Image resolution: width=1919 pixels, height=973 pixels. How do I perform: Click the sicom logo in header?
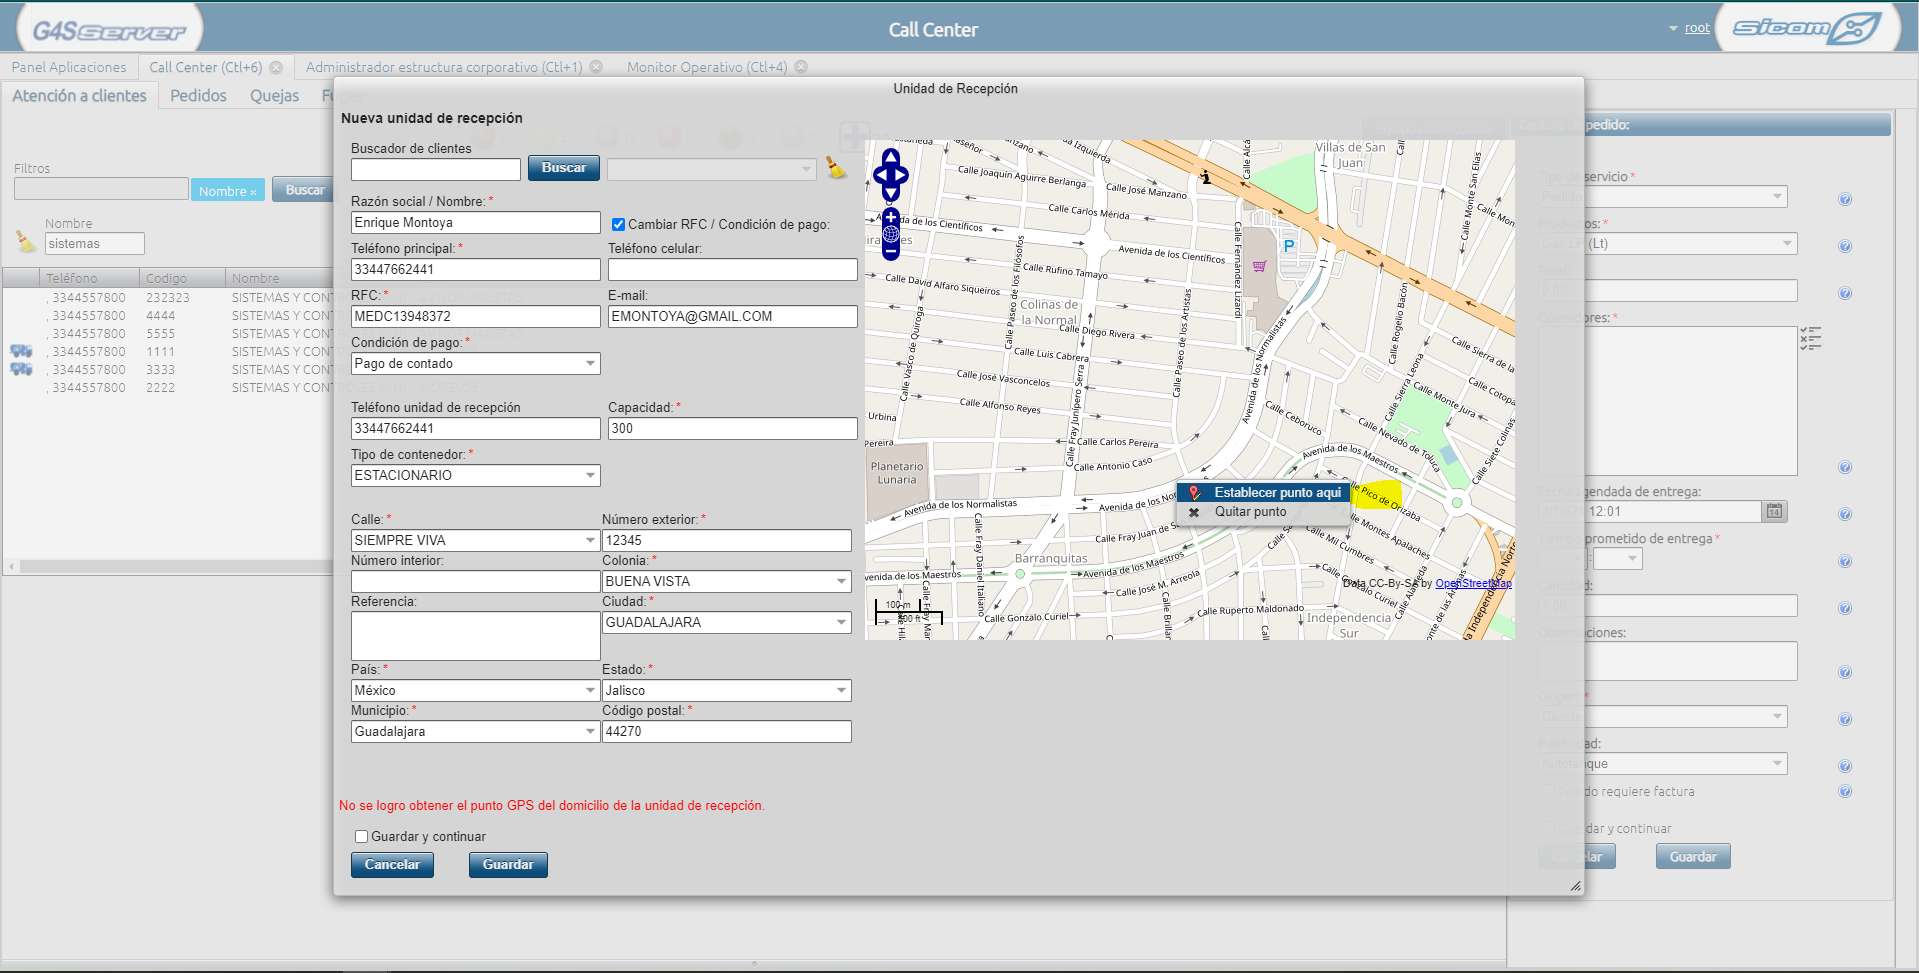(1806, 28)
